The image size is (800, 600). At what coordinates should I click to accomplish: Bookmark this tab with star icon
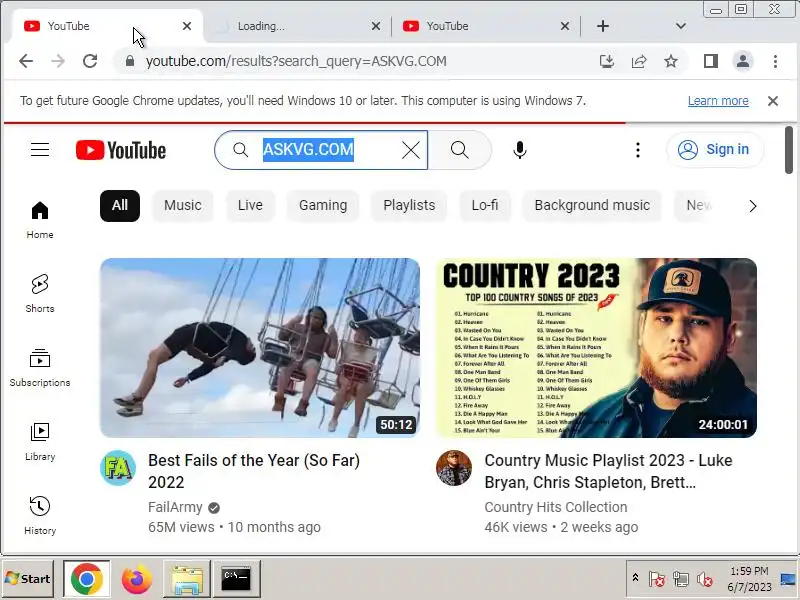point(671,61)
